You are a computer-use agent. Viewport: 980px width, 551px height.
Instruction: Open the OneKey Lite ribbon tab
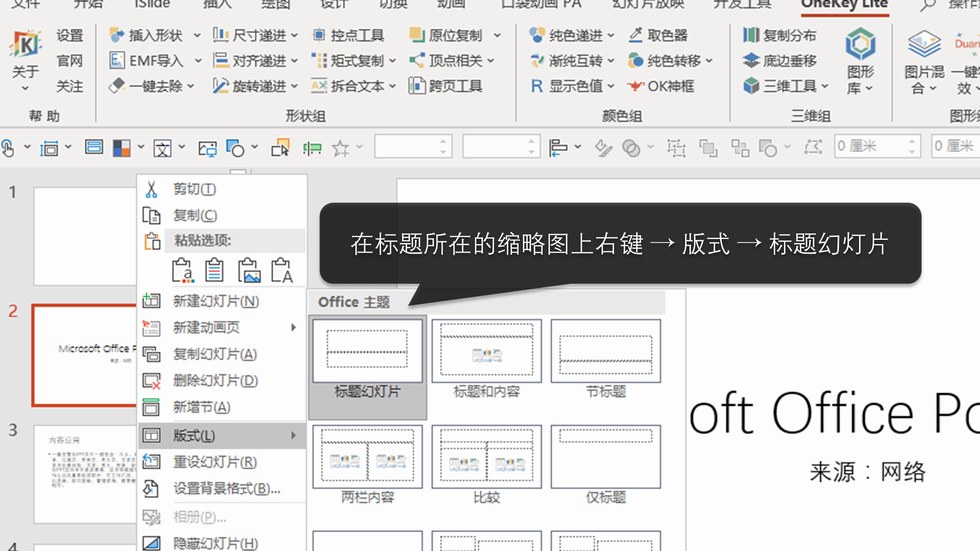[843, 4]
